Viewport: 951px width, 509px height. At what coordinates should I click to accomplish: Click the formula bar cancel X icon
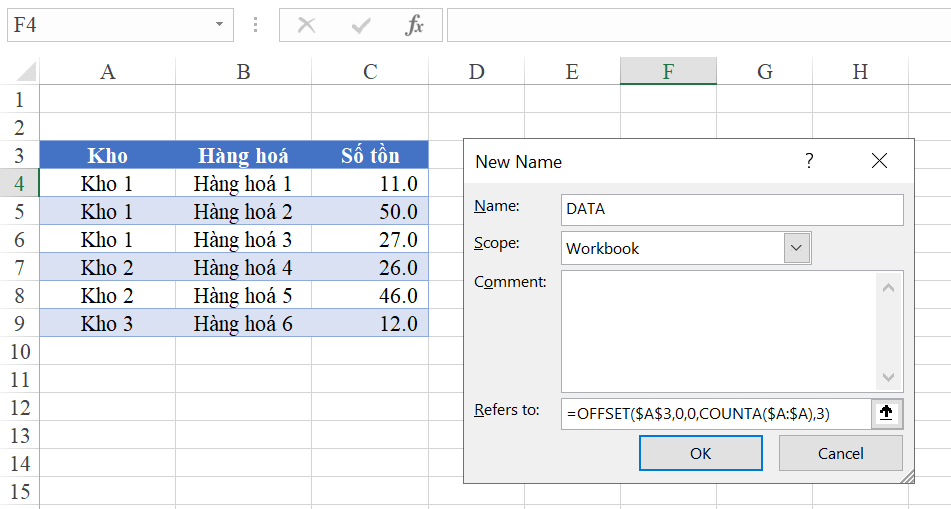coord(307,25)
